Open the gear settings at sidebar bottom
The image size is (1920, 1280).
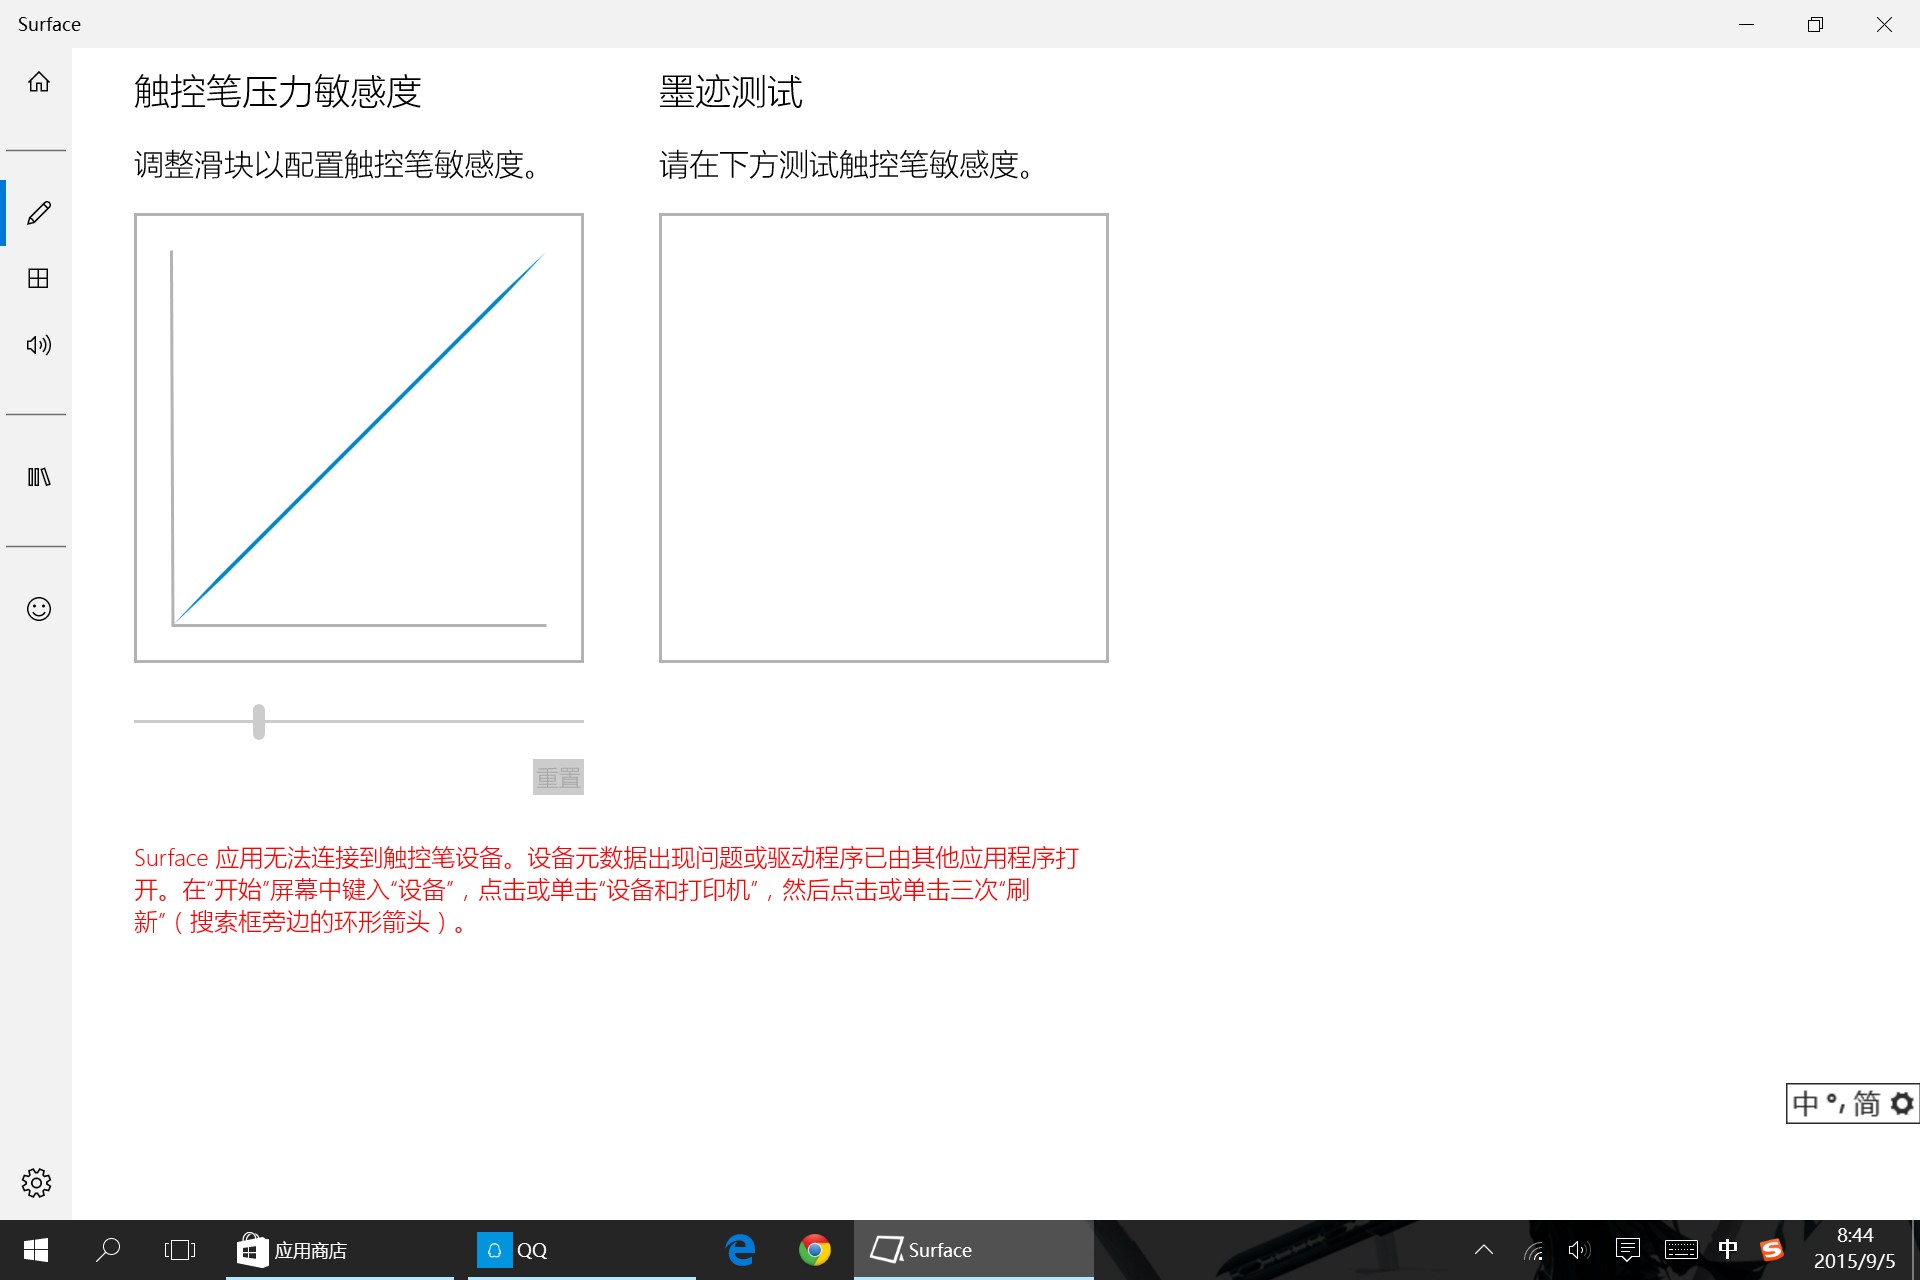pyautogui.click(x=36, y=1183)
